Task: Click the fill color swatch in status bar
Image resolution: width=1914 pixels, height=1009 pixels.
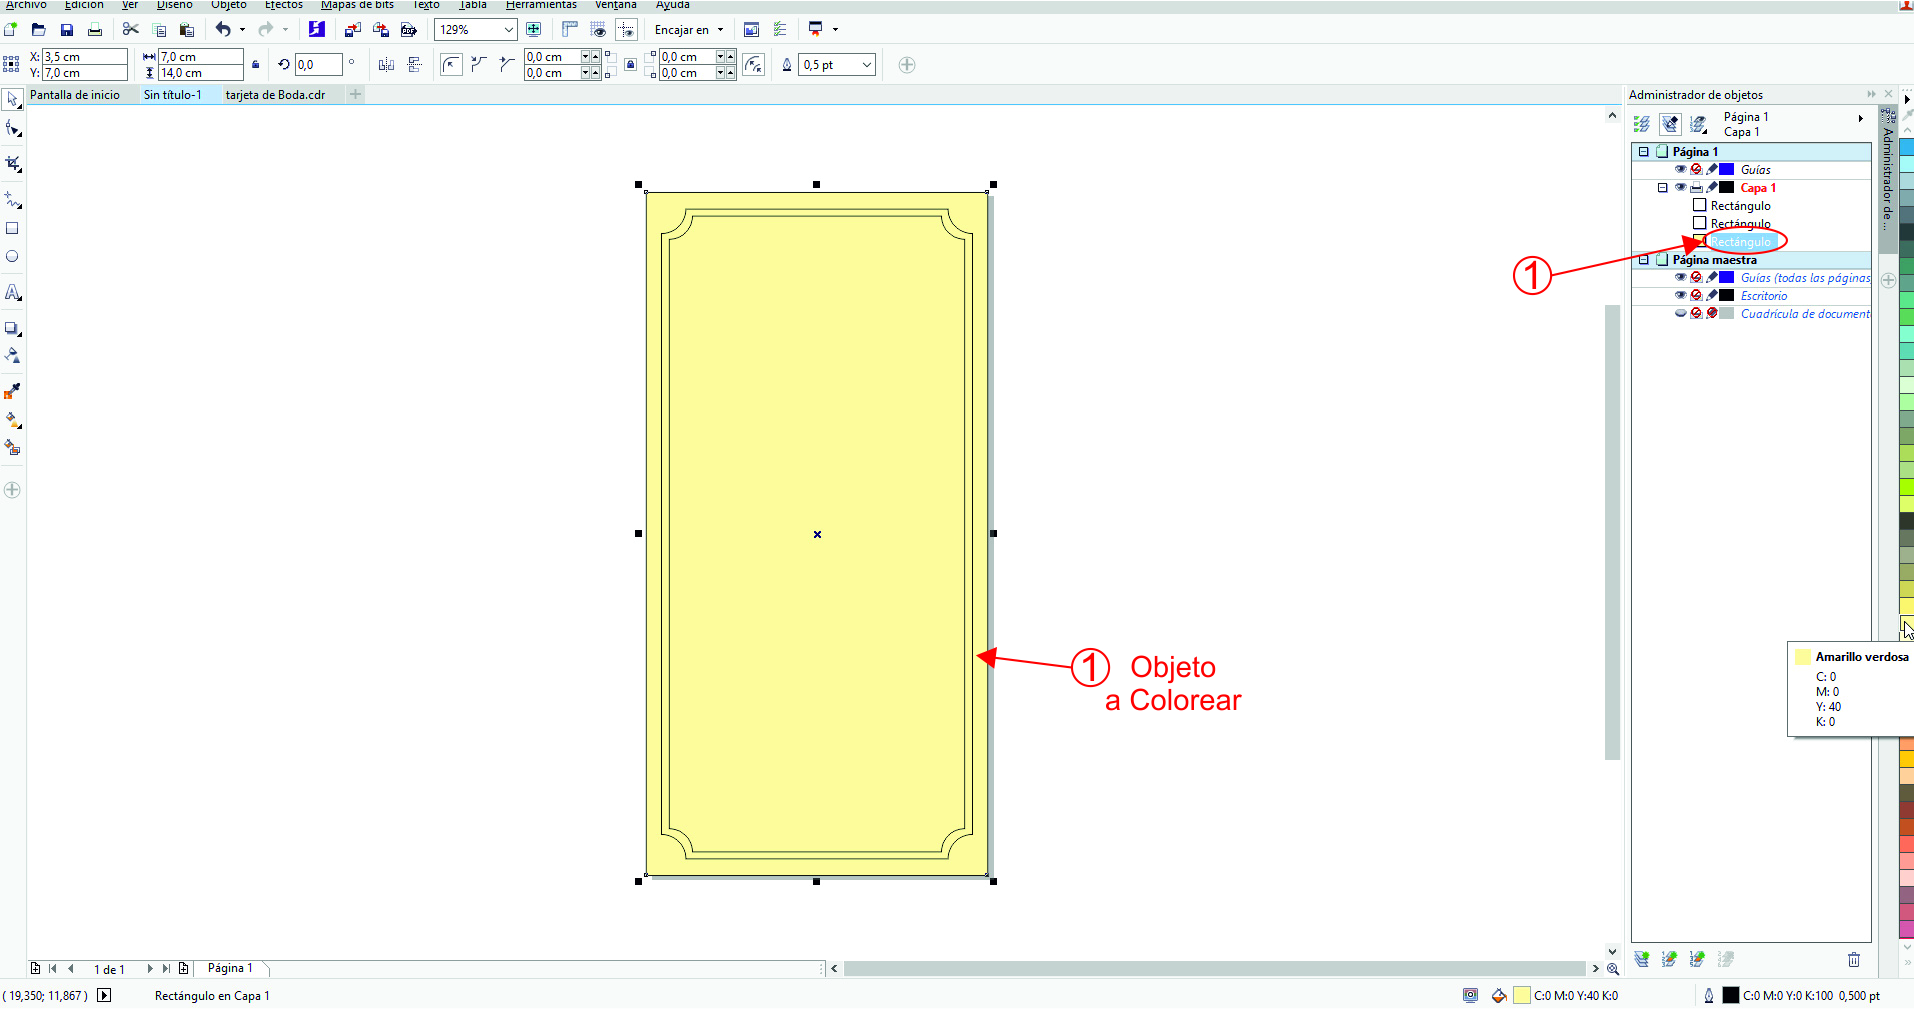Action: point(1521,995)
